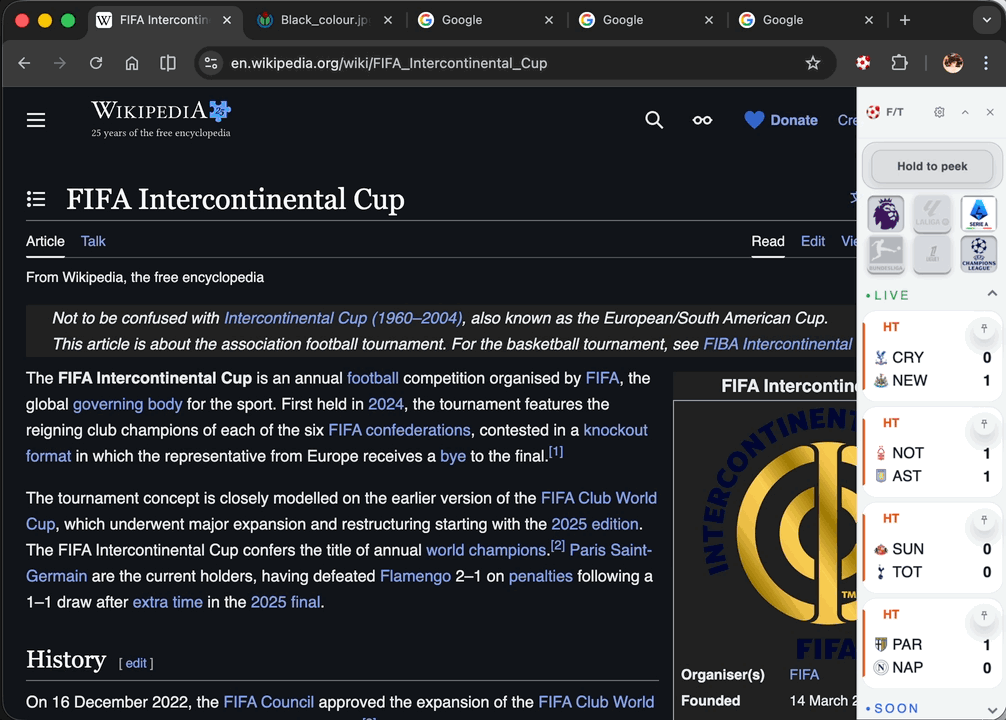Toggle the Serie A league filter
The image size is (1006, 720).
click(978, 214)
